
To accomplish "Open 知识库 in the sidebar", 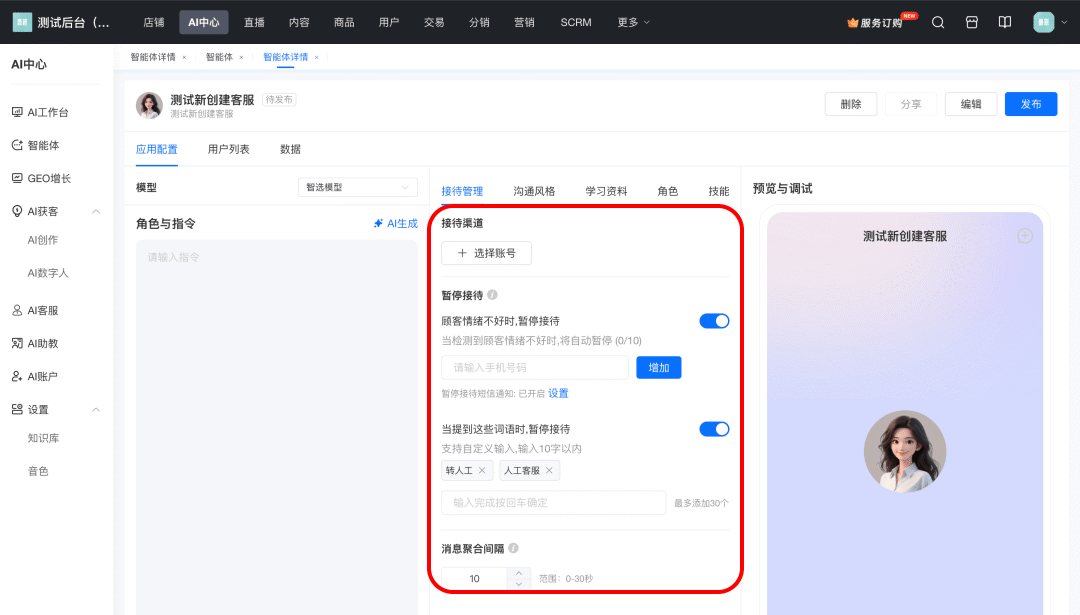I will tap(43, 438).
